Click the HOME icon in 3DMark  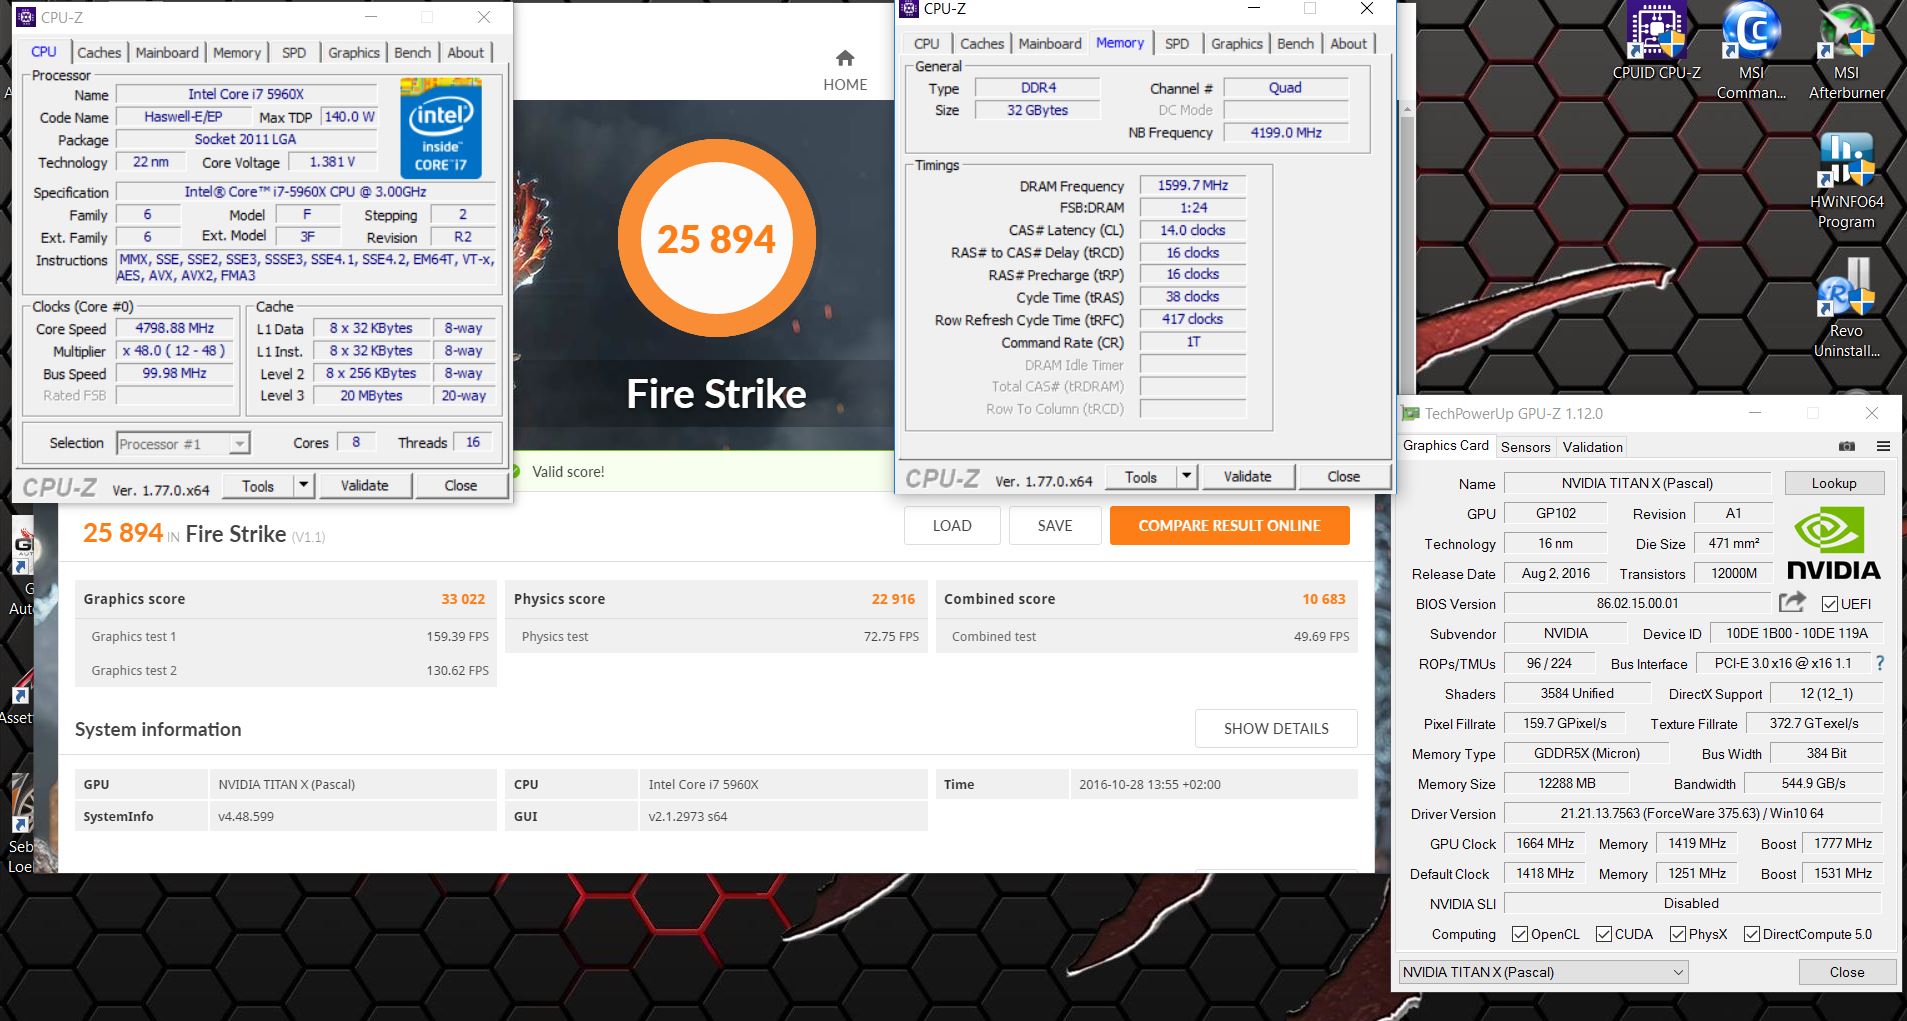point(845,59)
